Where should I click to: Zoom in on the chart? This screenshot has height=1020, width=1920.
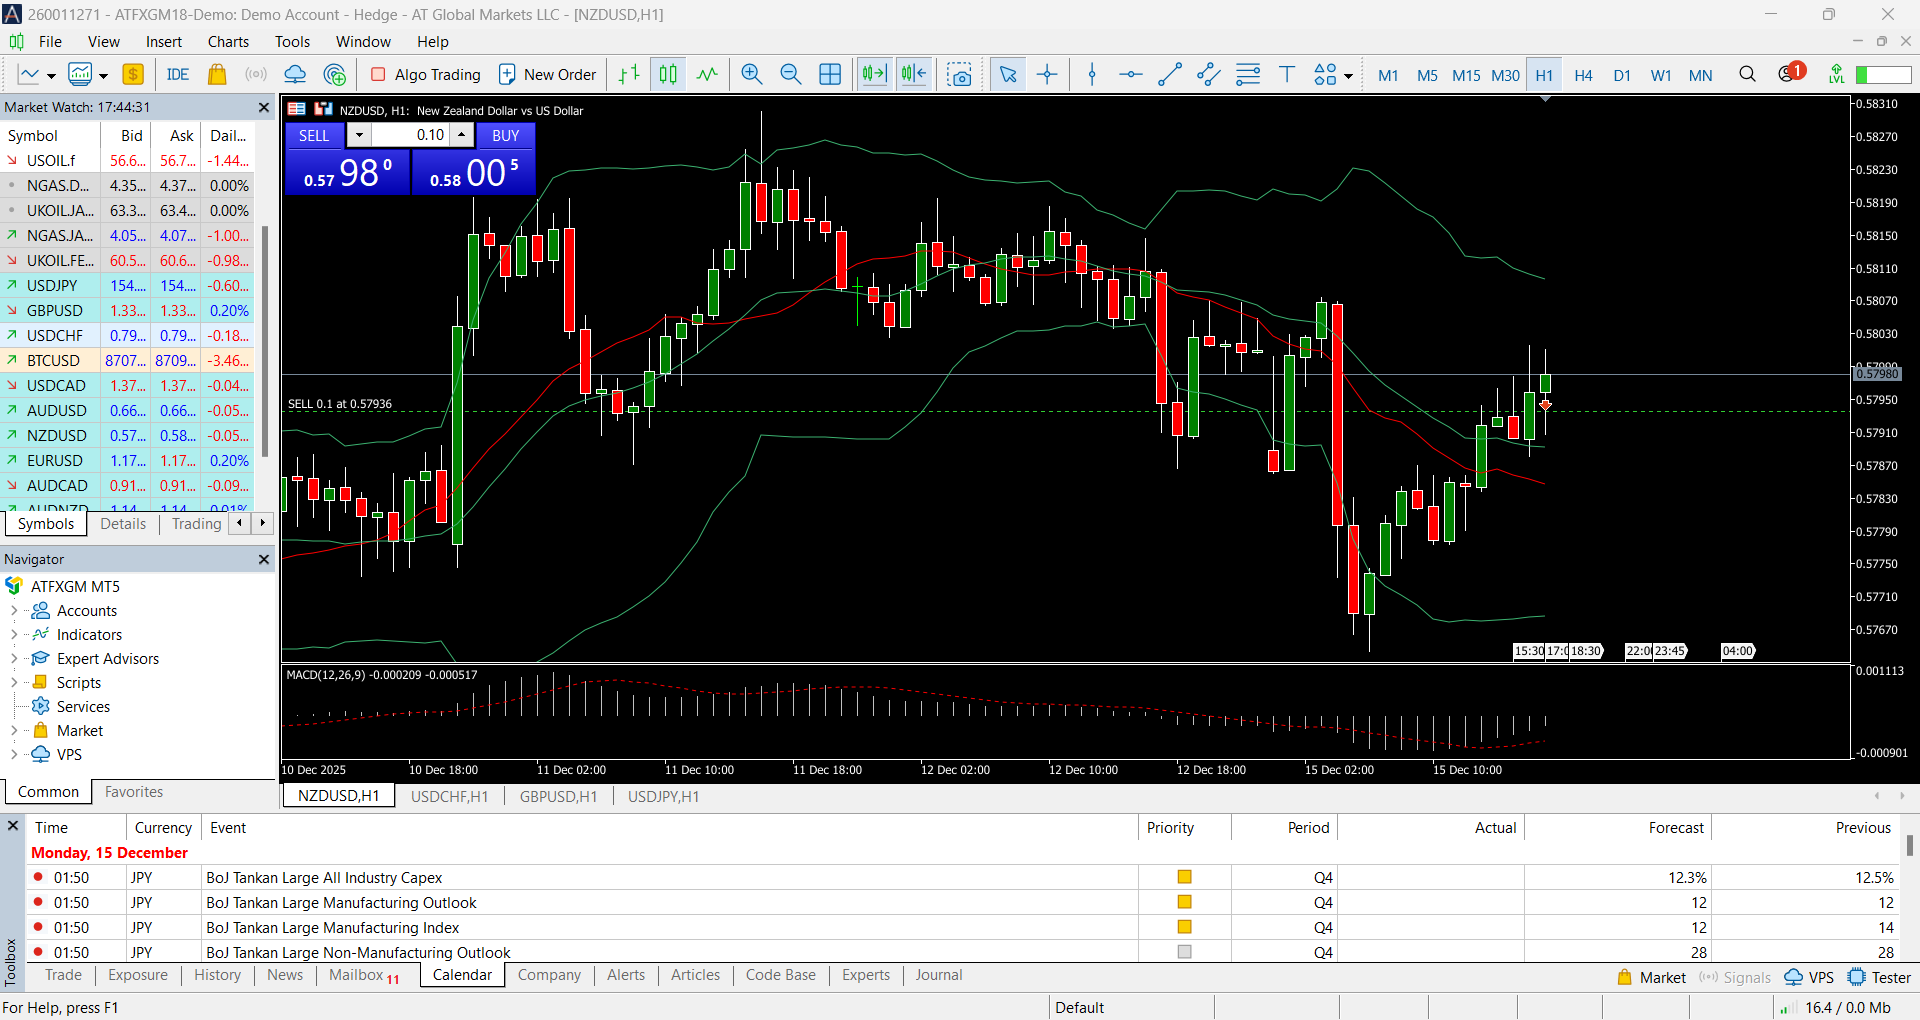coord(752,74)
